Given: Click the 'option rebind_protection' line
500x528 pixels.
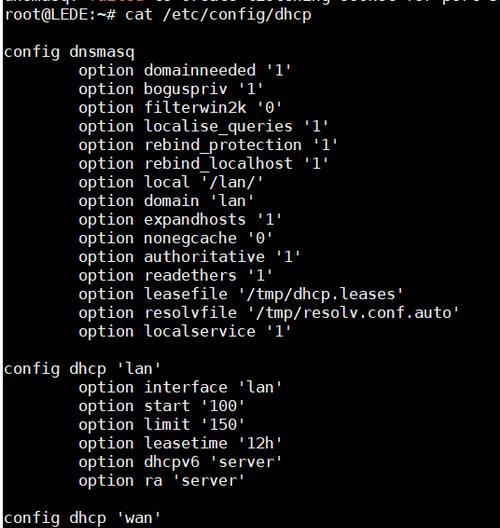Looking at the screenshot, I should [x=208, y=145].
